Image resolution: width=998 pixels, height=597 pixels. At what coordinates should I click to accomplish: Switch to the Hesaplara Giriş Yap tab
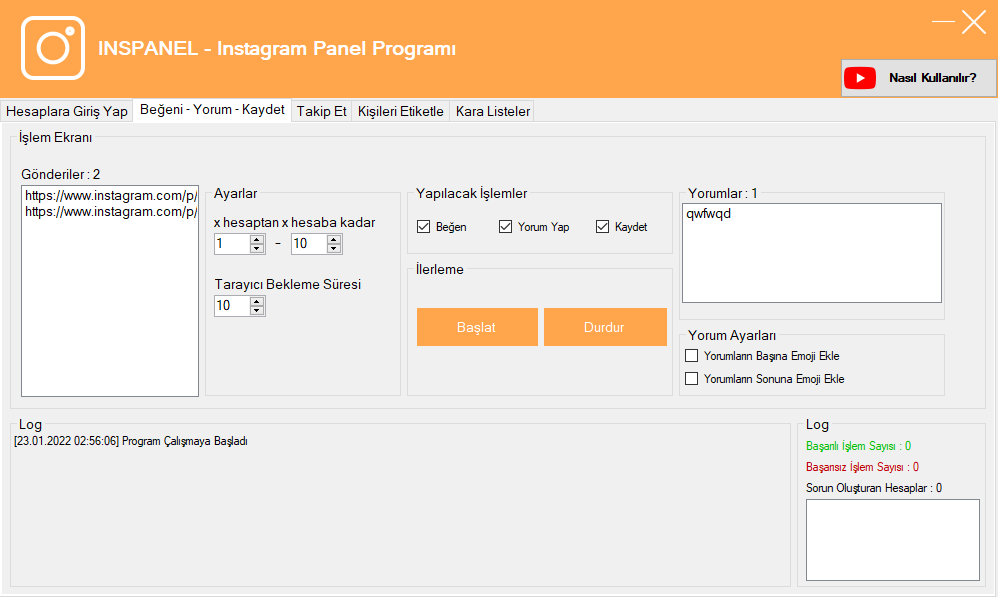tap(67, 111)
